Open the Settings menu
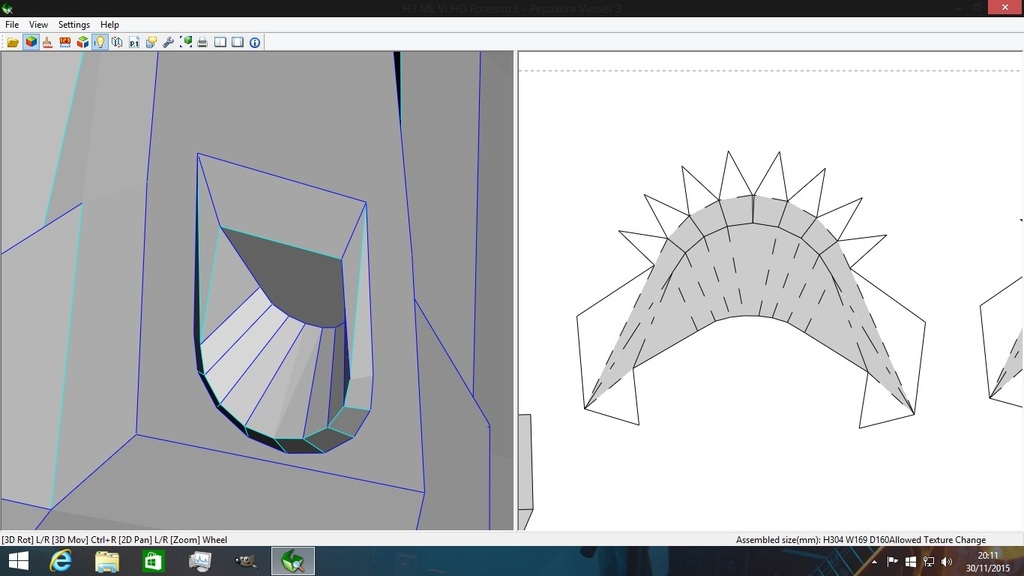This screenshot has height=576, width=1024. point(74,24)
